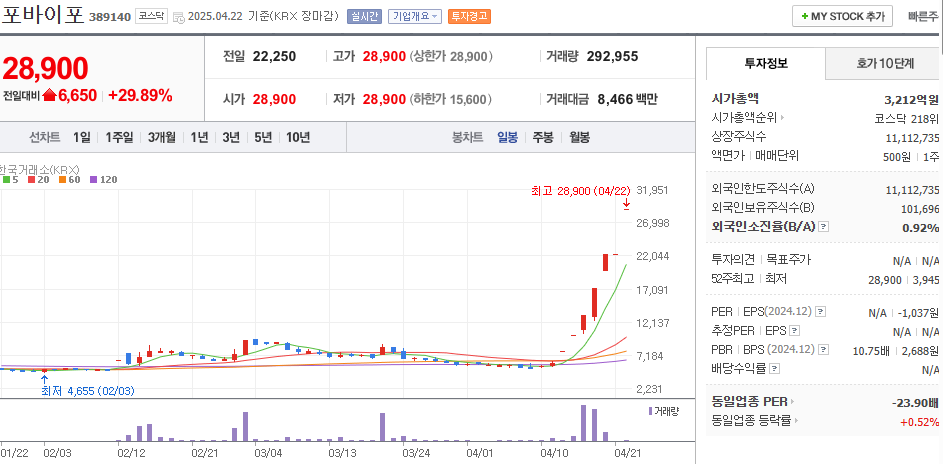Click the 10.75배 PBR value

click(871, 350)
